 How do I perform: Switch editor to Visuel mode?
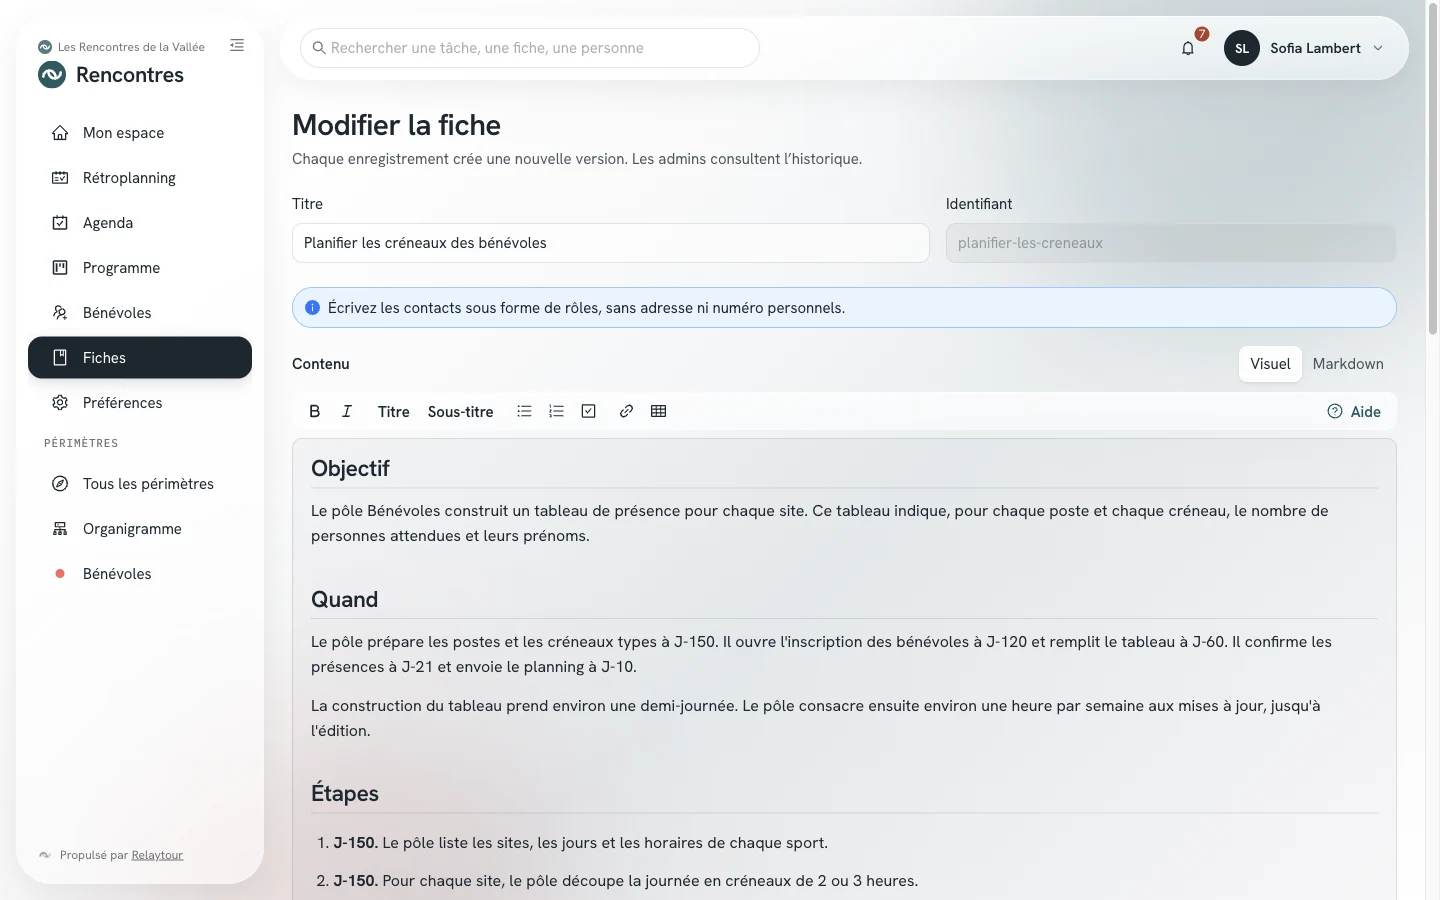(1270, 364)
